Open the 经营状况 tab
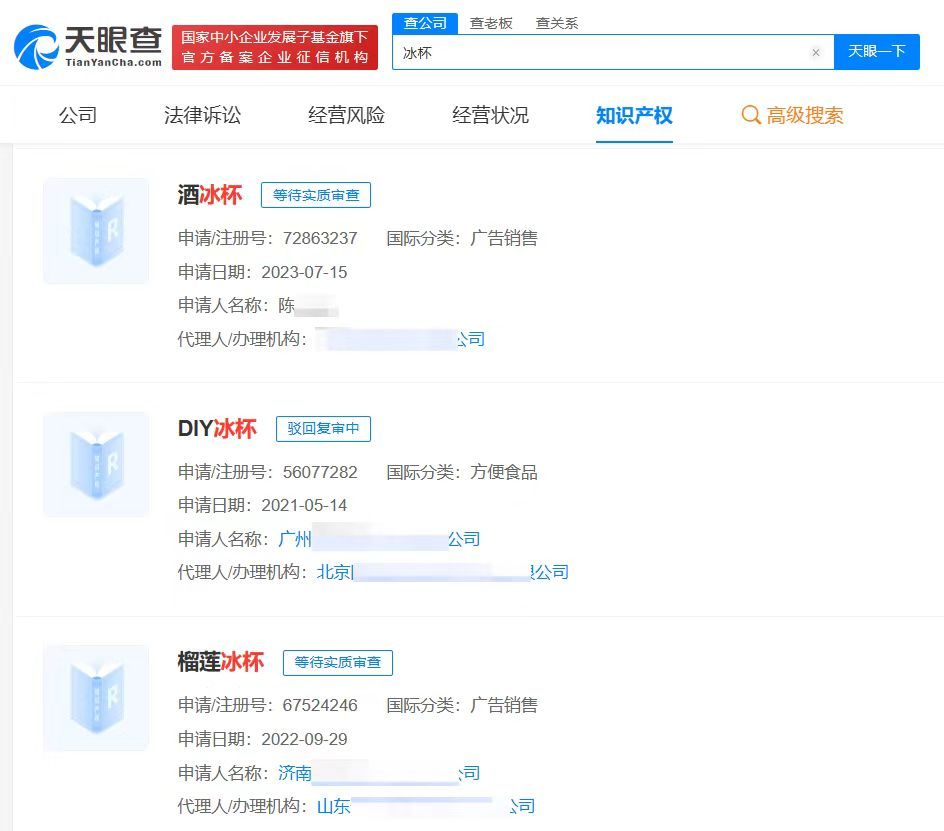Viewport: 944px width, 831px height. click(489, 115)
